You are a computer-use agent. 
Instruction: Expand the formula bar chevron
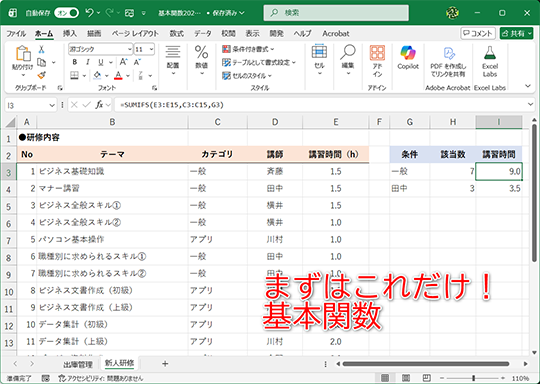pos(530,104)
